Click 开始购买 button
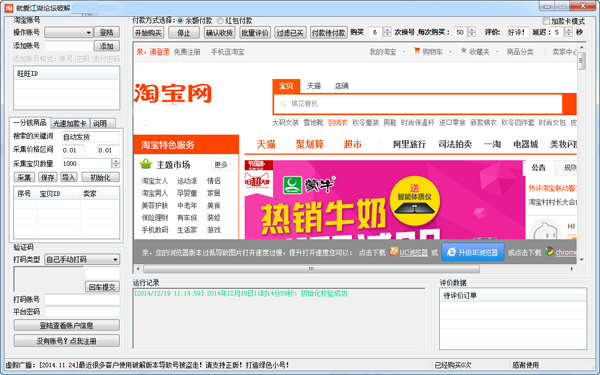Viewport: 600px width, 375px height. click(148, 33)
